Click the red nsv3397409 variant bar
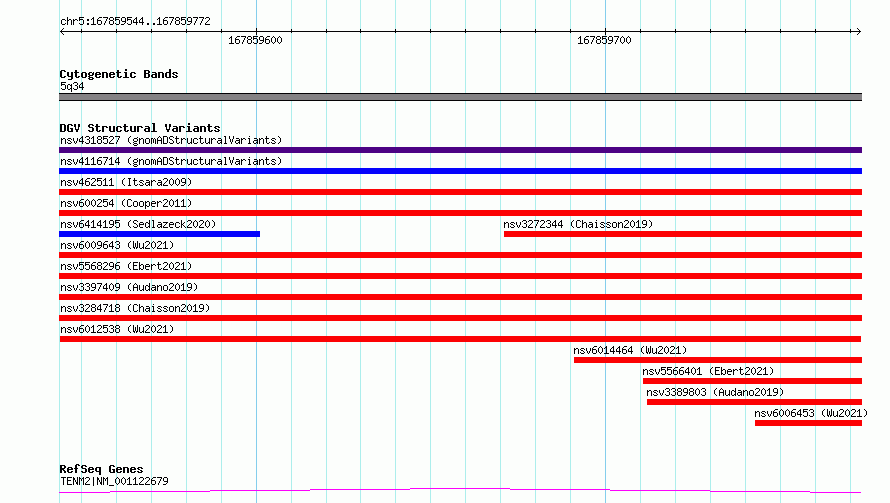 click(x=460, y=297)
